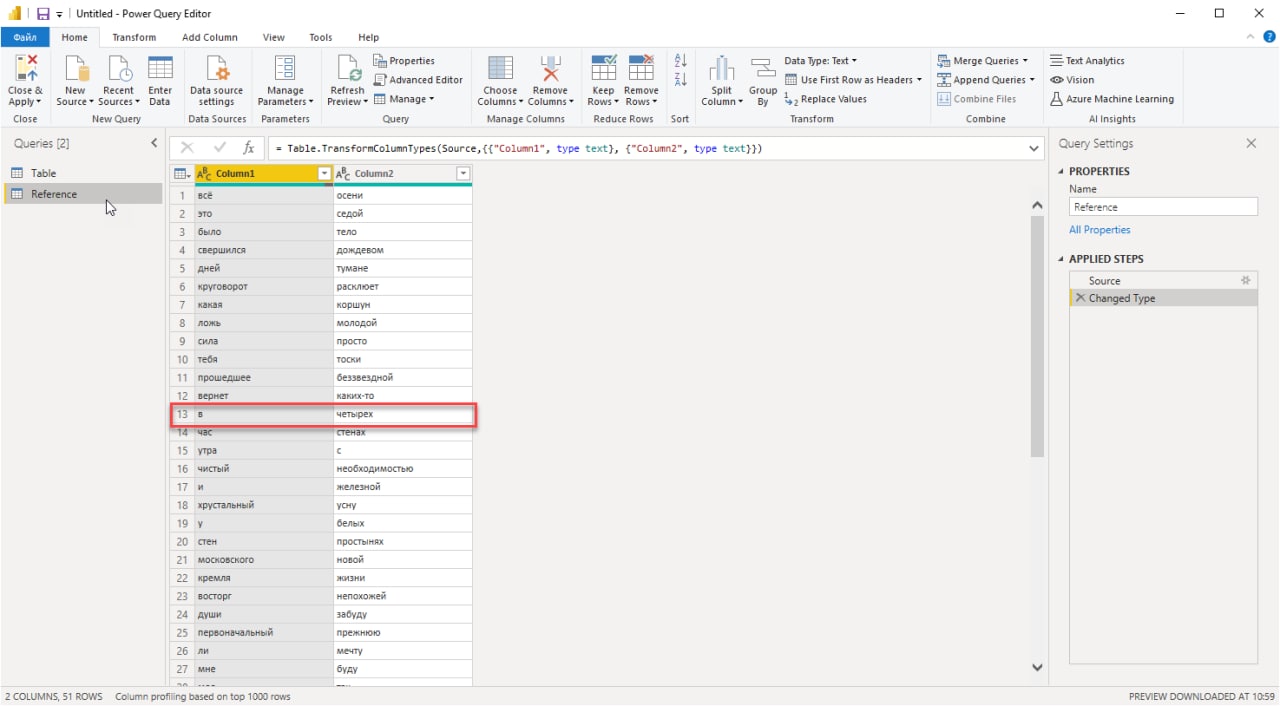The height and width of the screenshot is (706, 1280).
Task: Open the Merge Queries dropdown
Action: (983, 61)
